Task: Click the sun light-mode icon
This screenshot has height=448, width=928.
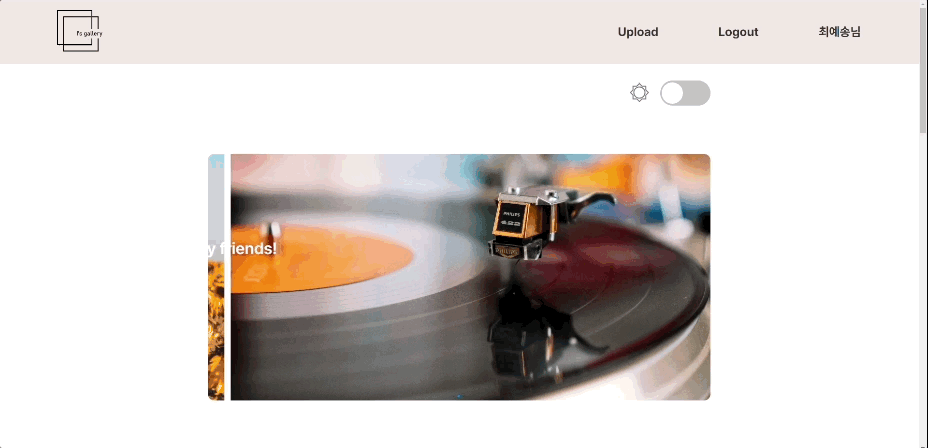Action: [x=639, y=93]
